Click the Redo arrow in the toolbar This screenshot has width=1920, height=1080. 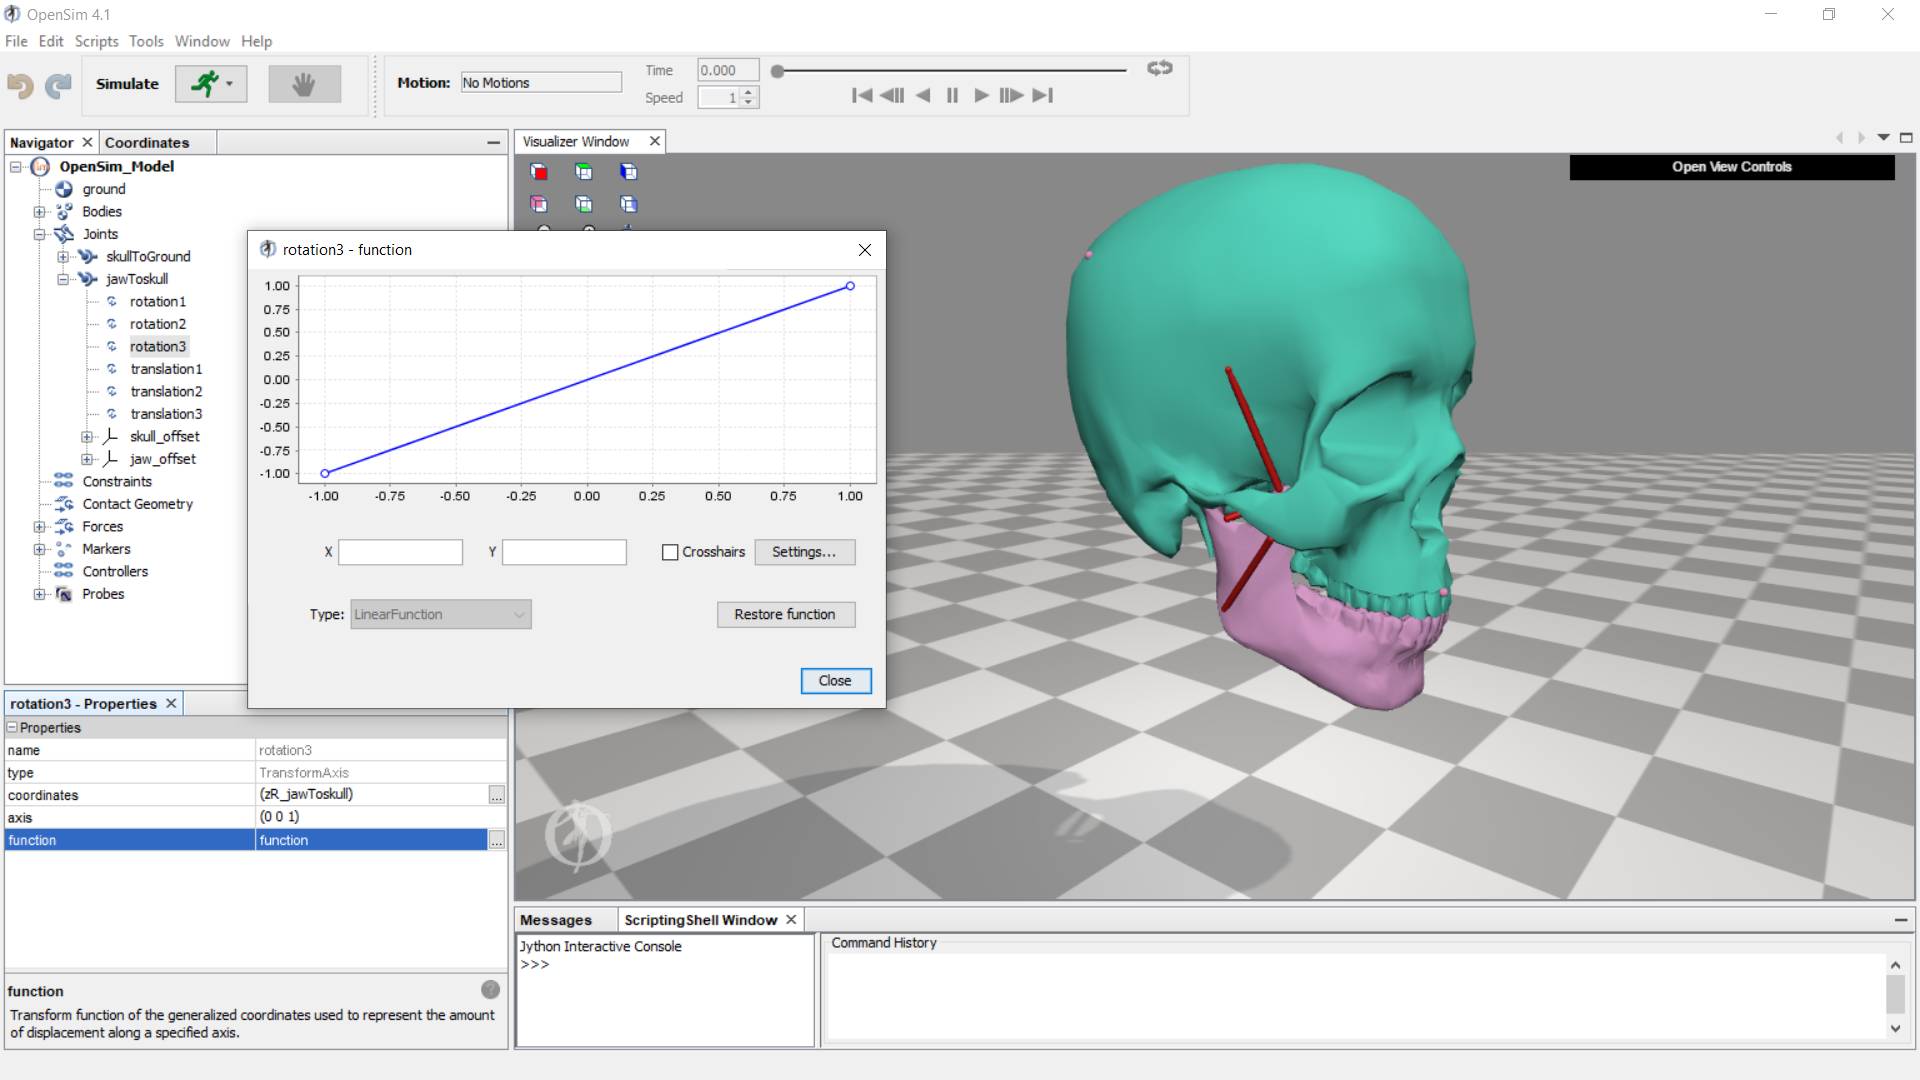[x=58, y=85]
